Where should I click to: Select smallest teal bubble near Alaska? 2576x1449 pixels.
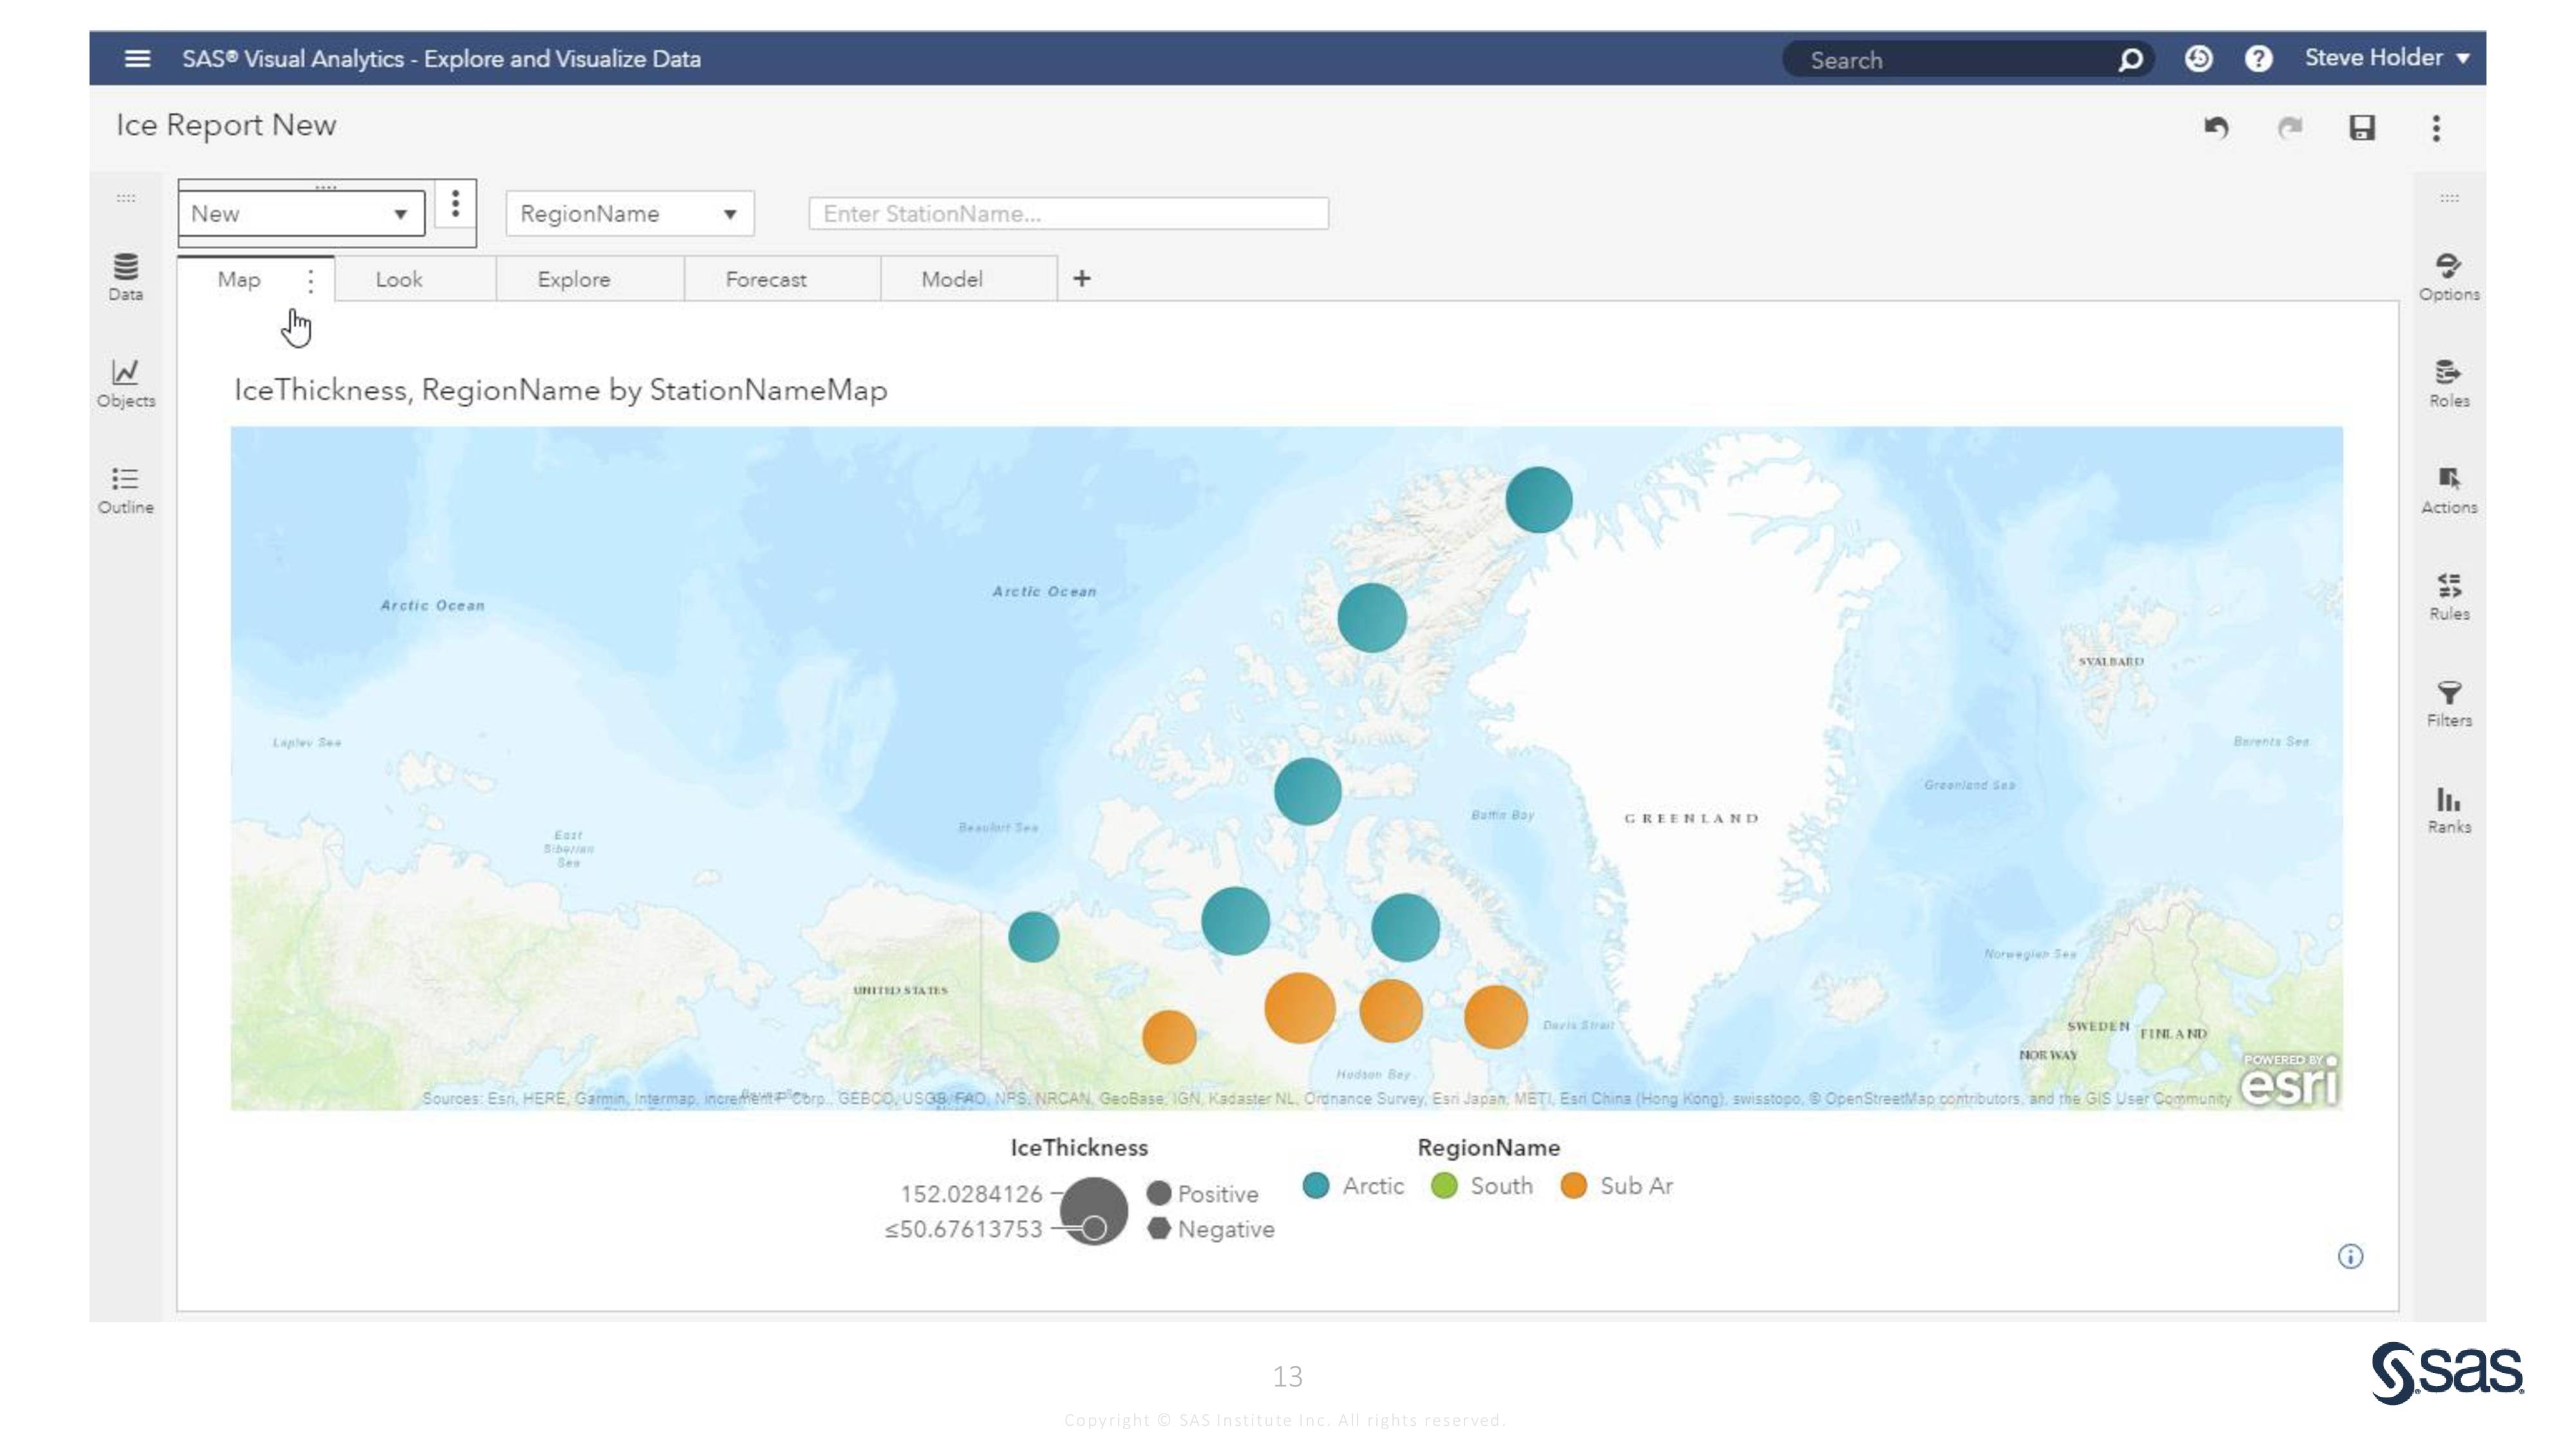[1033, 937]
